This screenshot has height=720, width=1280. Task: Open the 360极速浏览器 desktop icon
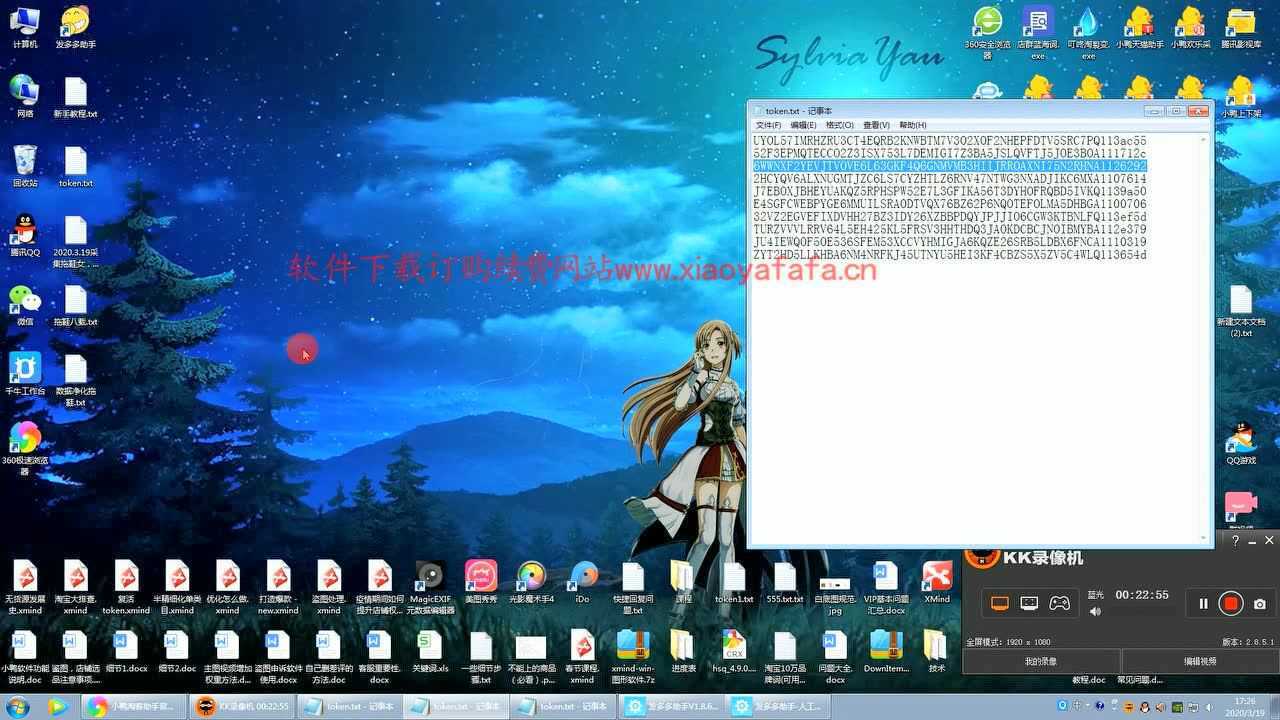click(25, 448)
